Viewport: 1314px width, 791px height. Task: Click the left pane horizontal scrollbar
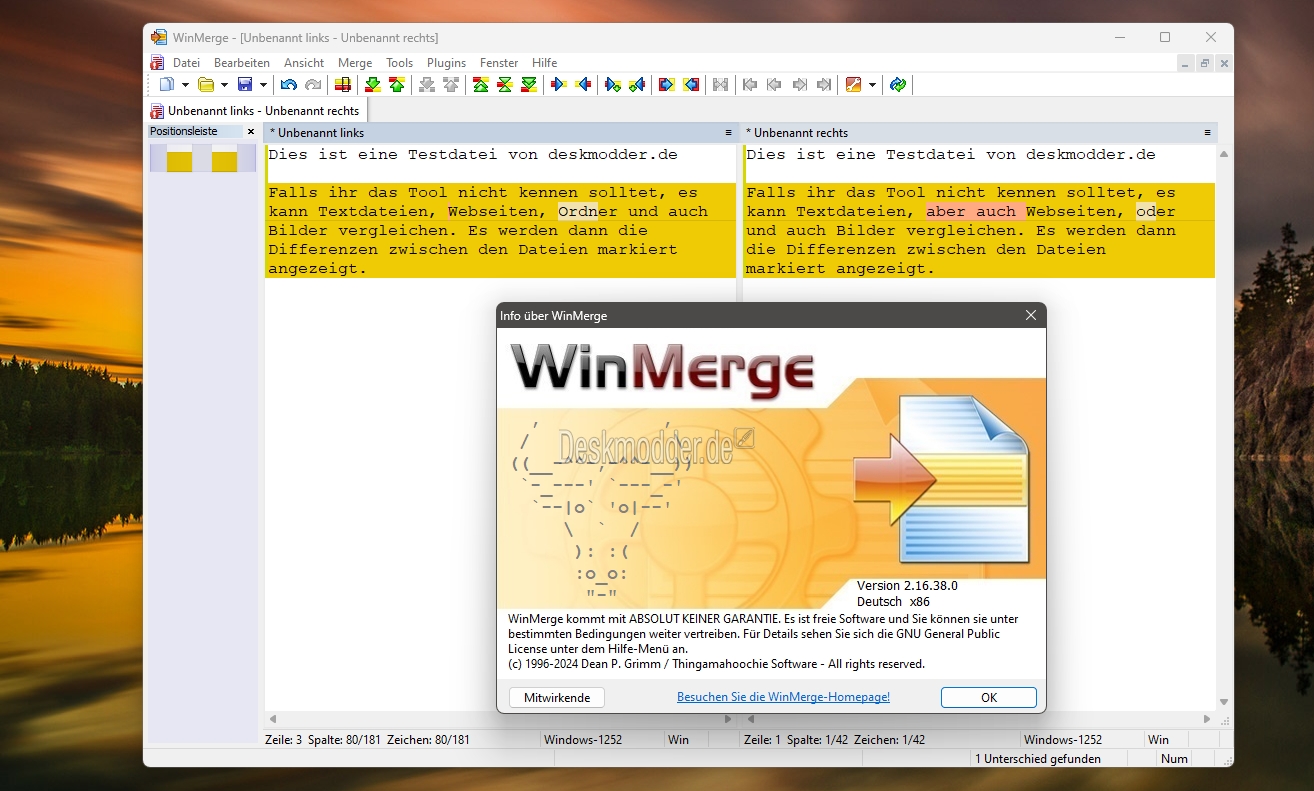pos(501,719)
